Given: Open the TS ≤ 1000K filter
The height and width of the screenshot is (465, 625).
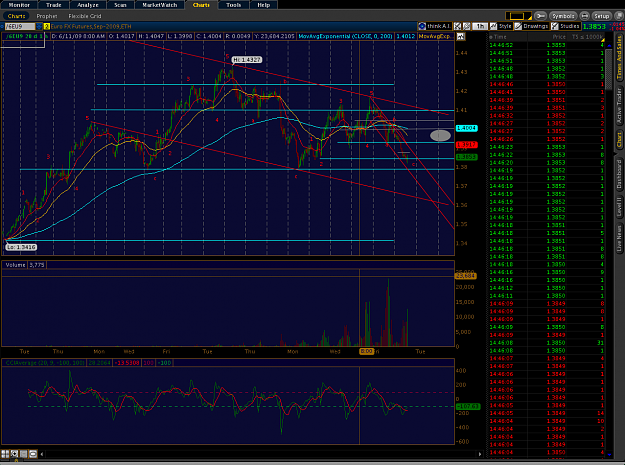Looking at the screenshot, I should click(x=587, y=37).
